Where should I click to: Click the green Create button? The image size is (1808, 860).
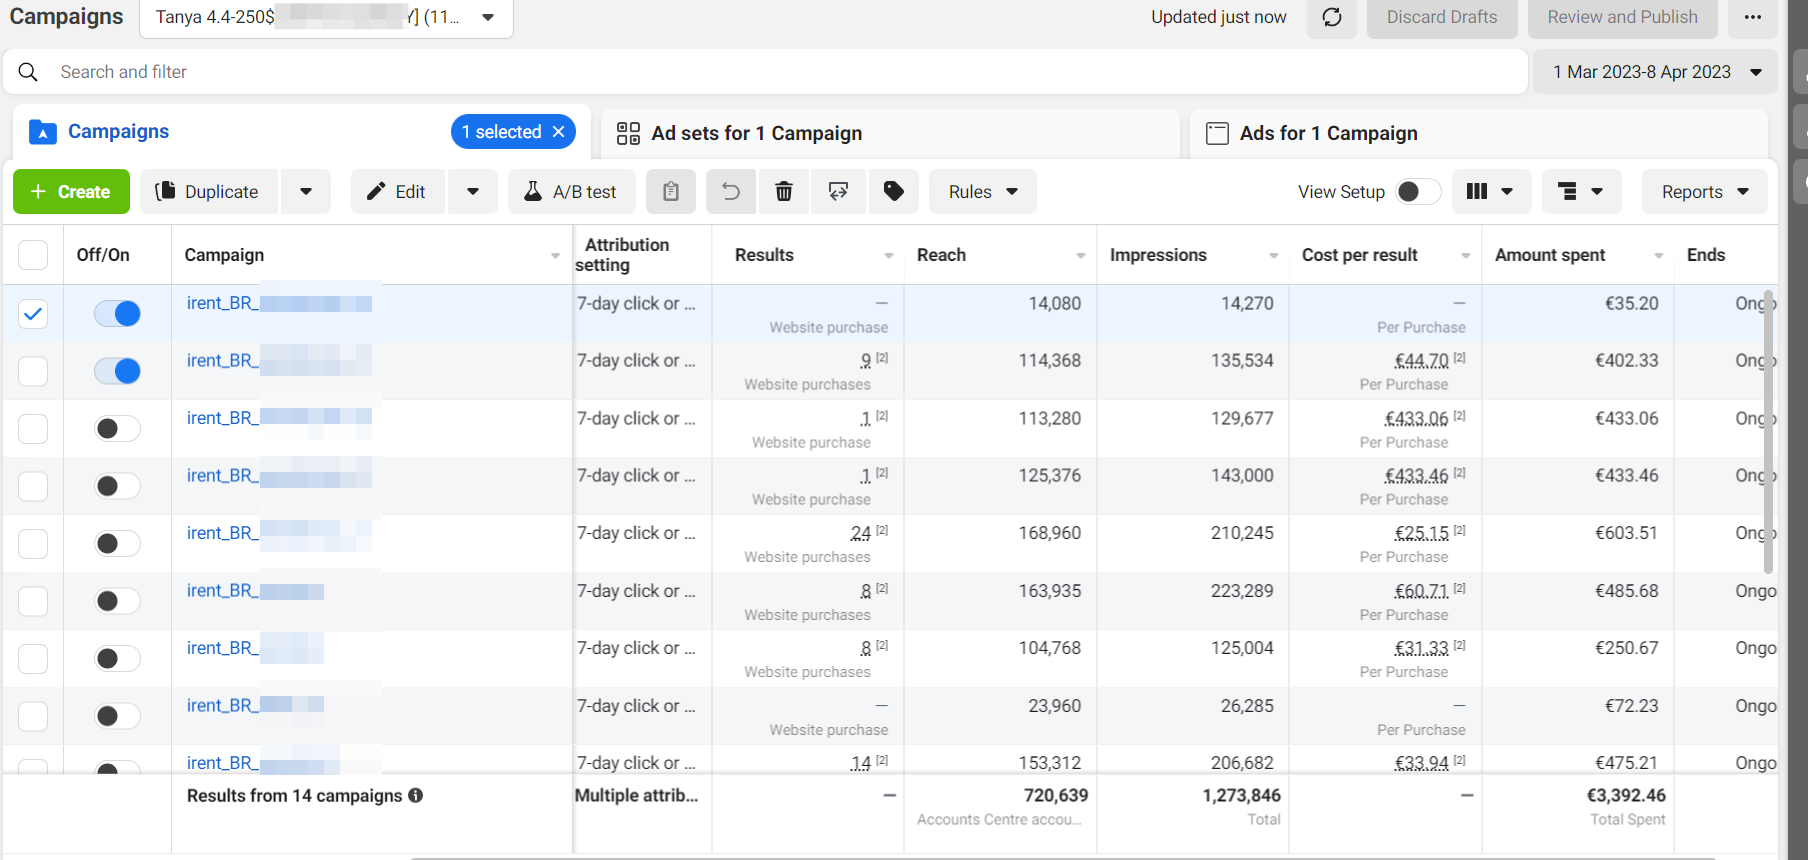click(x=71, y=191)
